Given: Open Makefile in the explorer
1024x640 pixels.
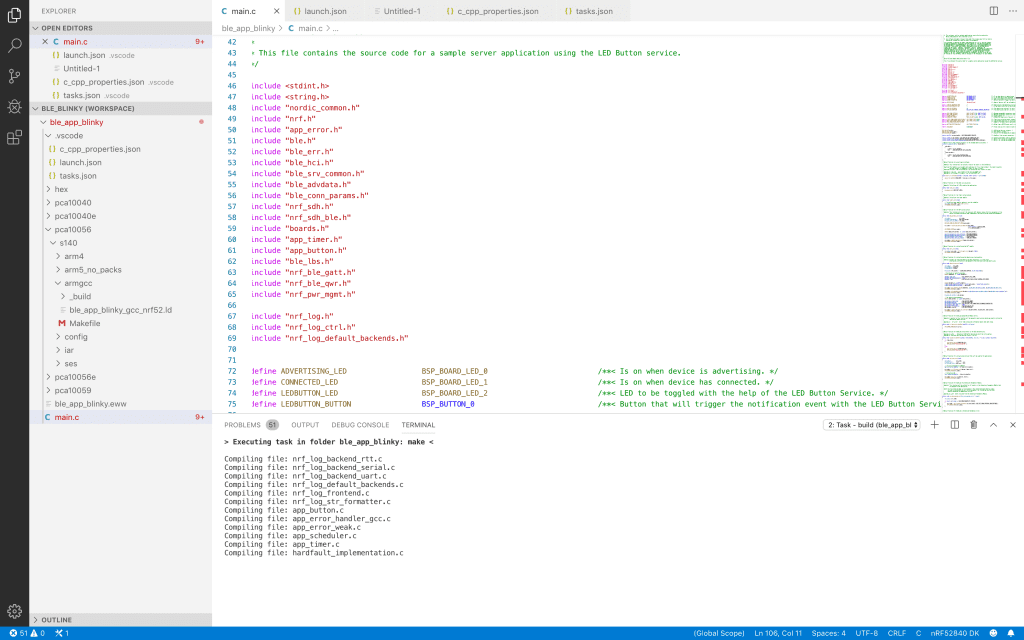Looking at the screenshot, I should pos(85,323).
